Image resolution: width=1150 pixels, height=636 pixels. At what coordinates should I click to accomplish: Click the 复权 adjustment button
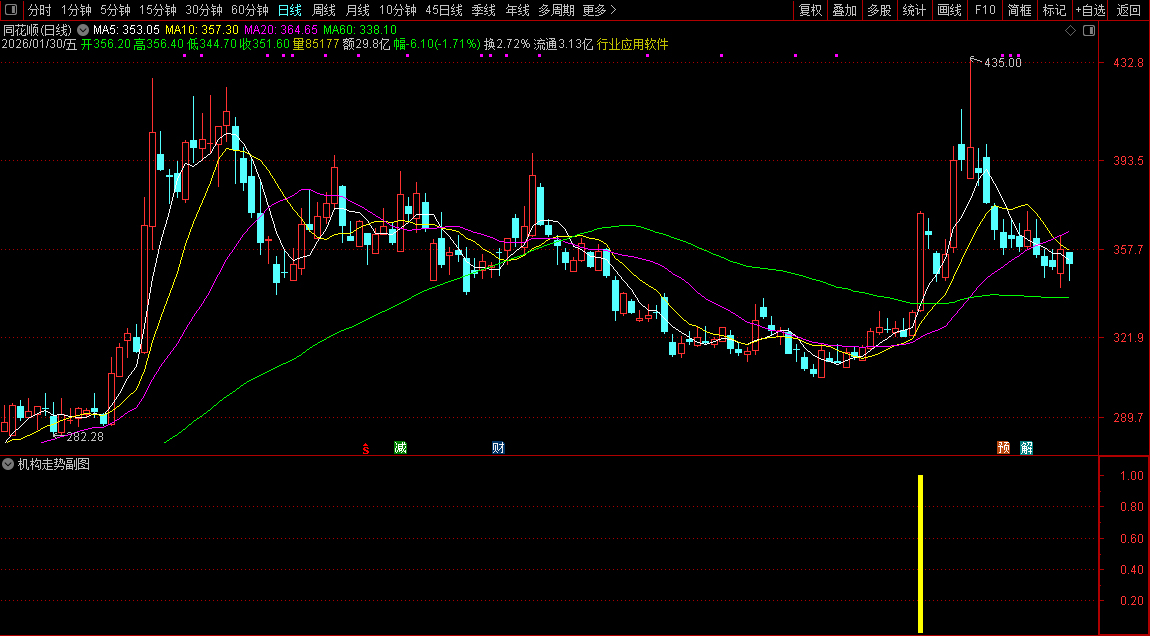pyautogui.click(x=810, y=10)
